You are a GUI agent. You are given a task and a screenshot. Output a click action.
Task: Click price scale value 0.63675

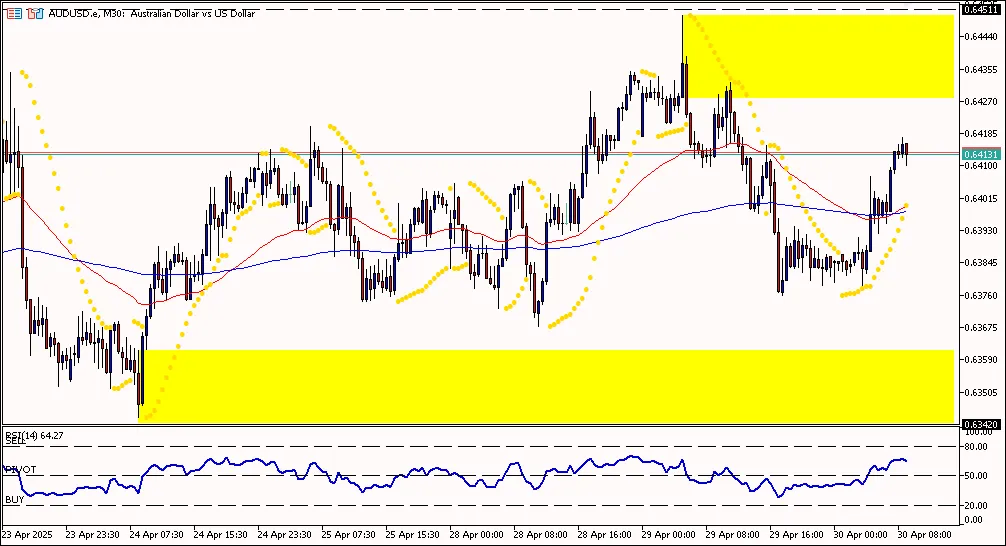(x=981, y=327)
